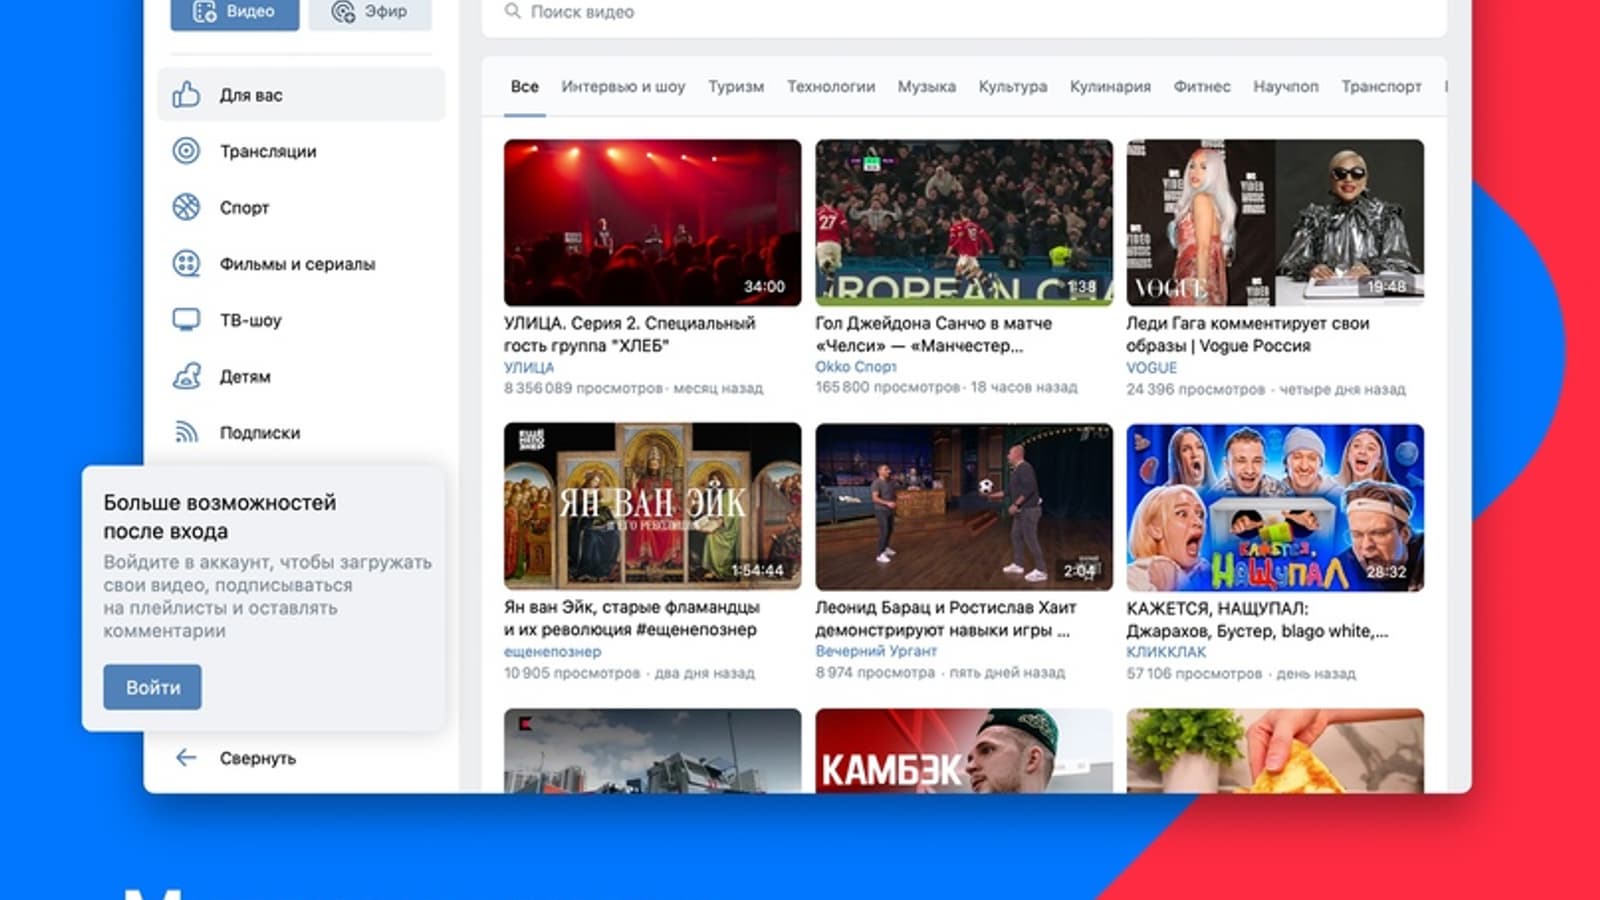Click the film reel icon beside Фильмы и сериалы

point(186,263)
